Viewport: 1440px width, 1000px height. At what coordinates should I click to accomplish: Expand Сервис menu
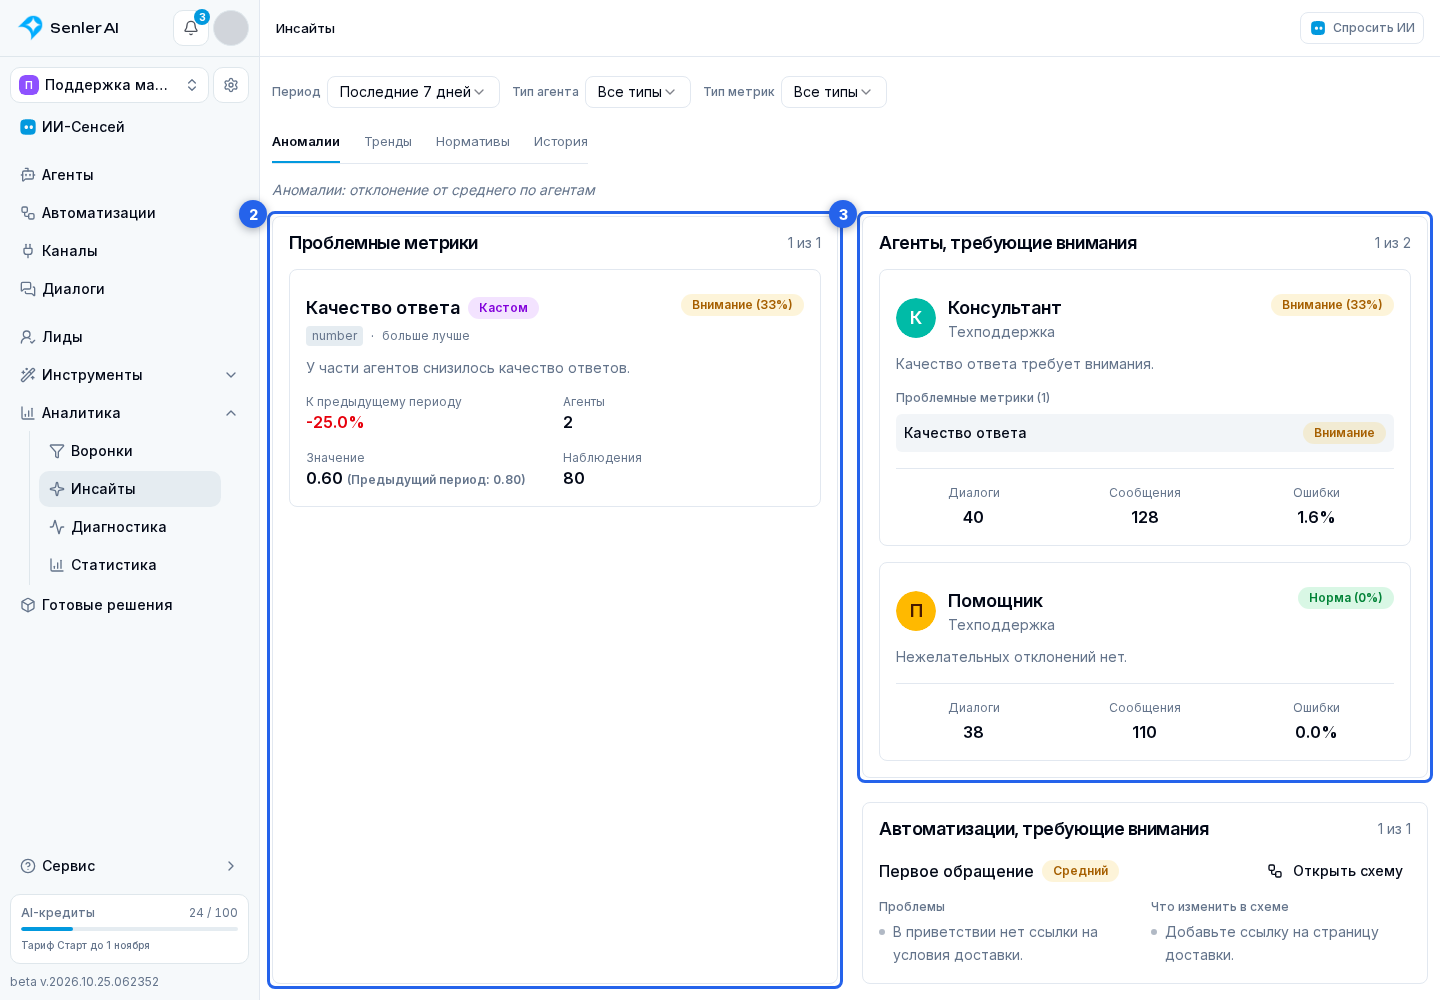130,866
